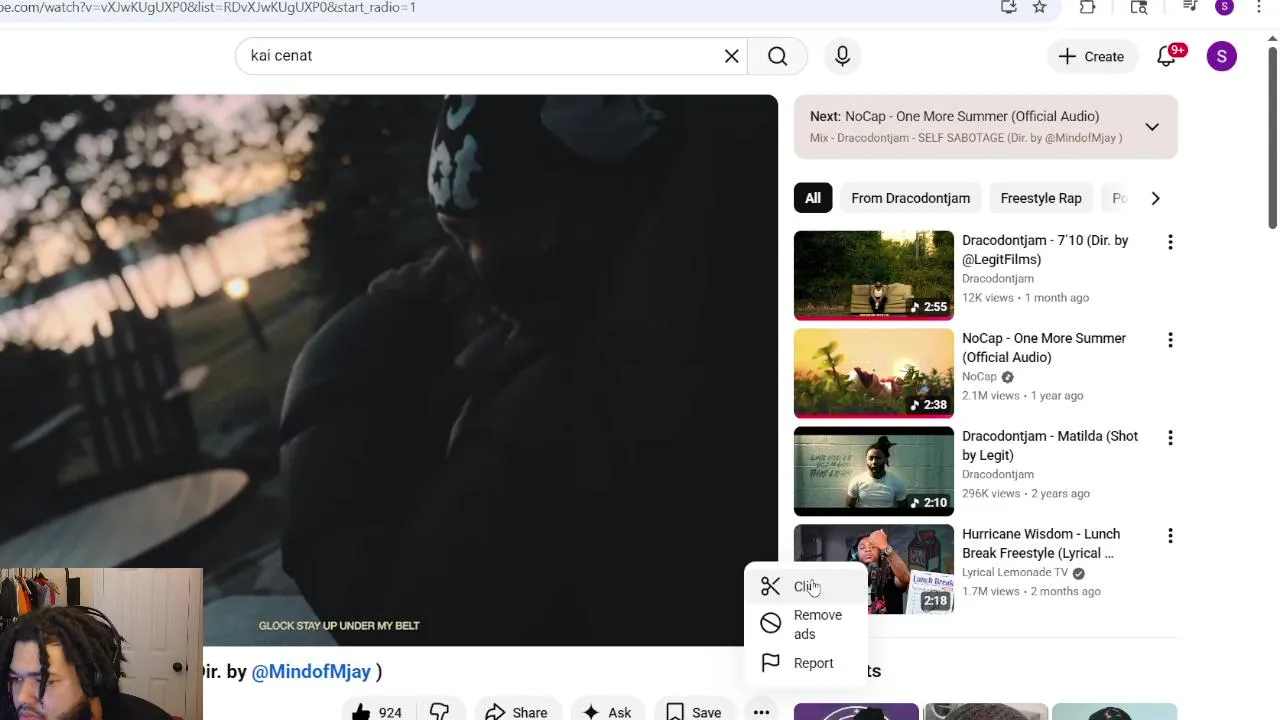The image size is (1280, 720).
Task: Open the account avatar menu
Action: coord(1221,56)
